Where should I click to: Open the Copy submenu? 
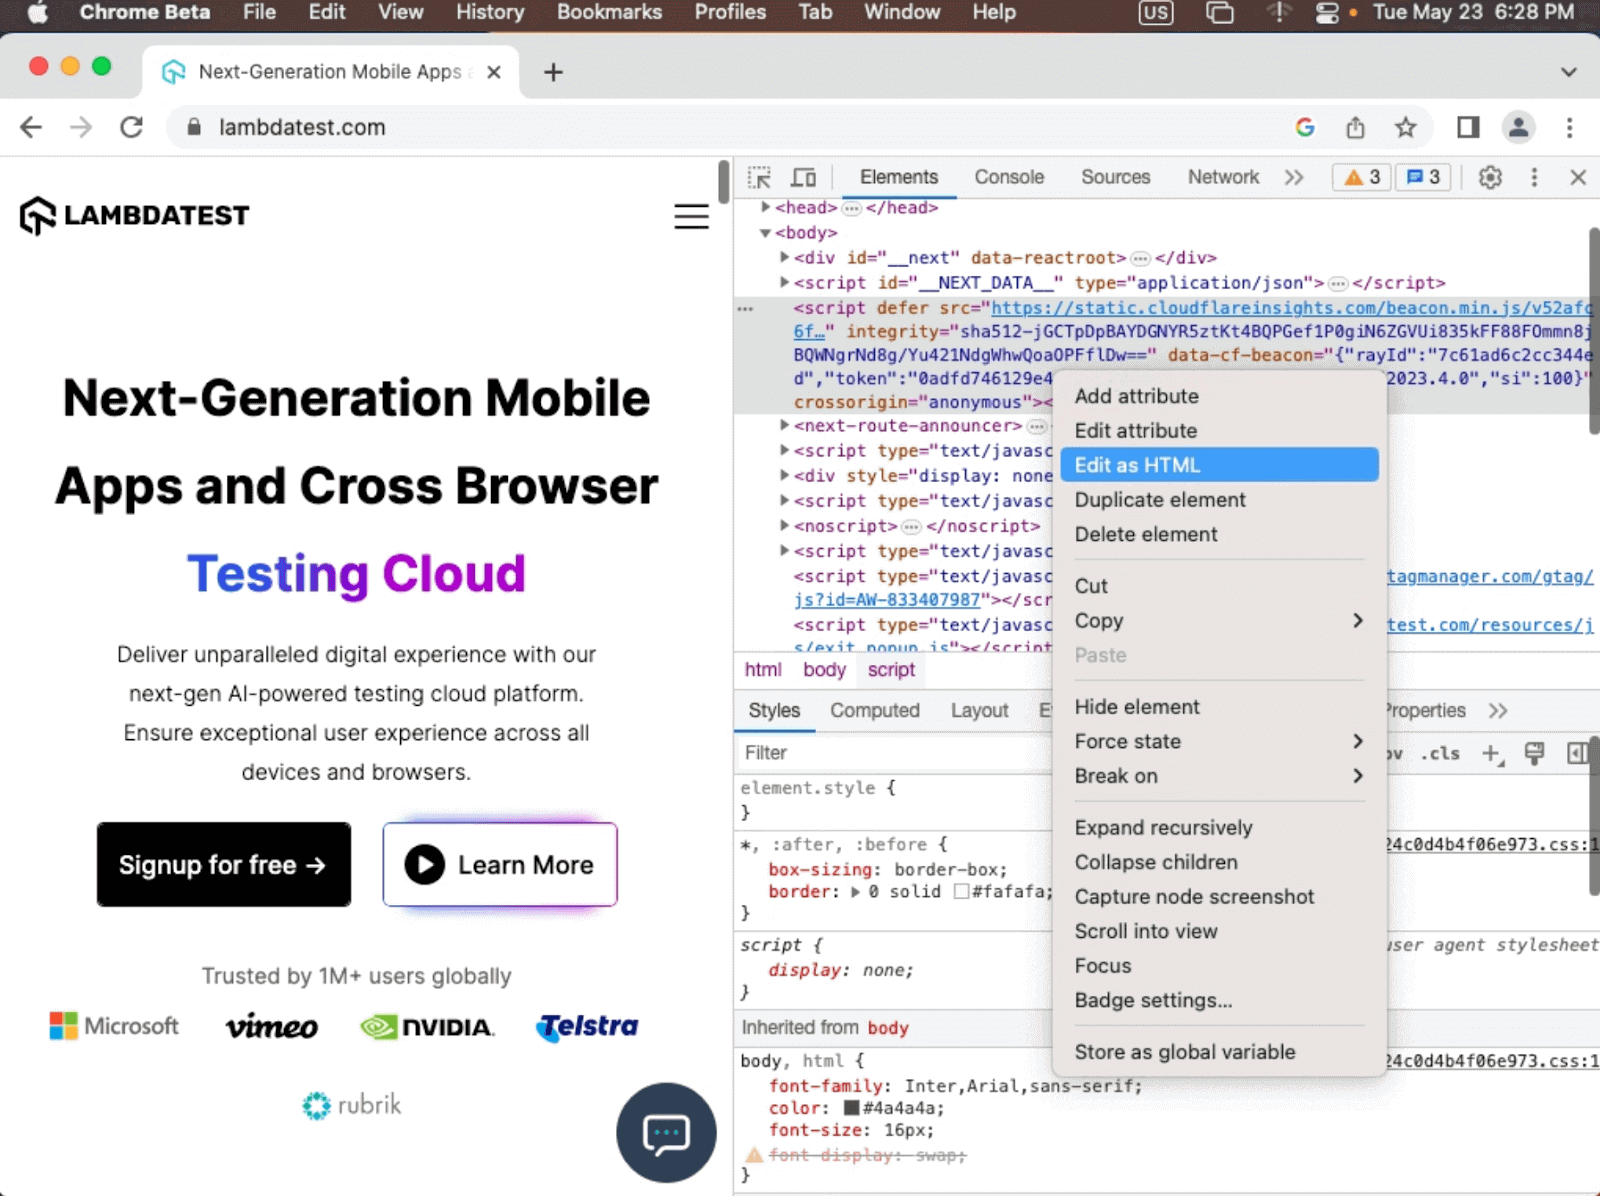pyautogui.click(x=1219, y=621)
